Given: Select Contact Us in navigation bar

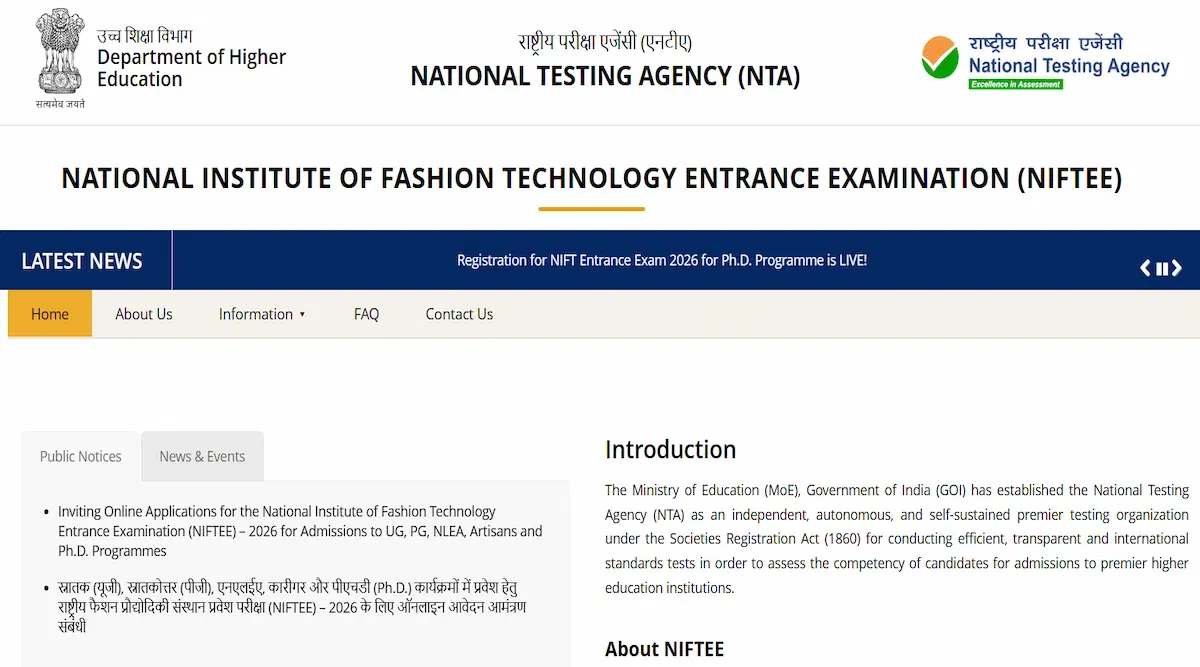Looking at the screenshot, I should coord(459,314).
